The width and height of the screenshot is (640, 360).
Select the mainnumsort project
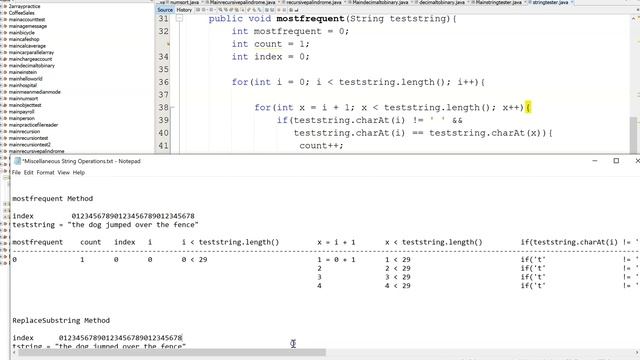pos(23,98)
